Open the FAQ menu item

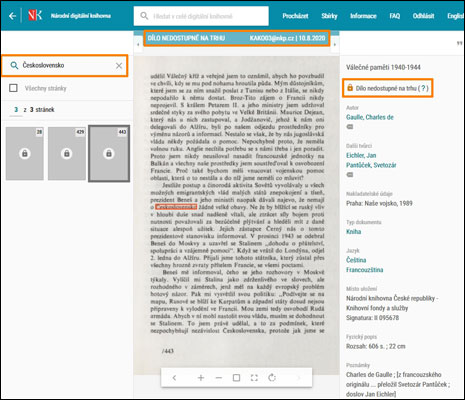(x=394, y=16)
